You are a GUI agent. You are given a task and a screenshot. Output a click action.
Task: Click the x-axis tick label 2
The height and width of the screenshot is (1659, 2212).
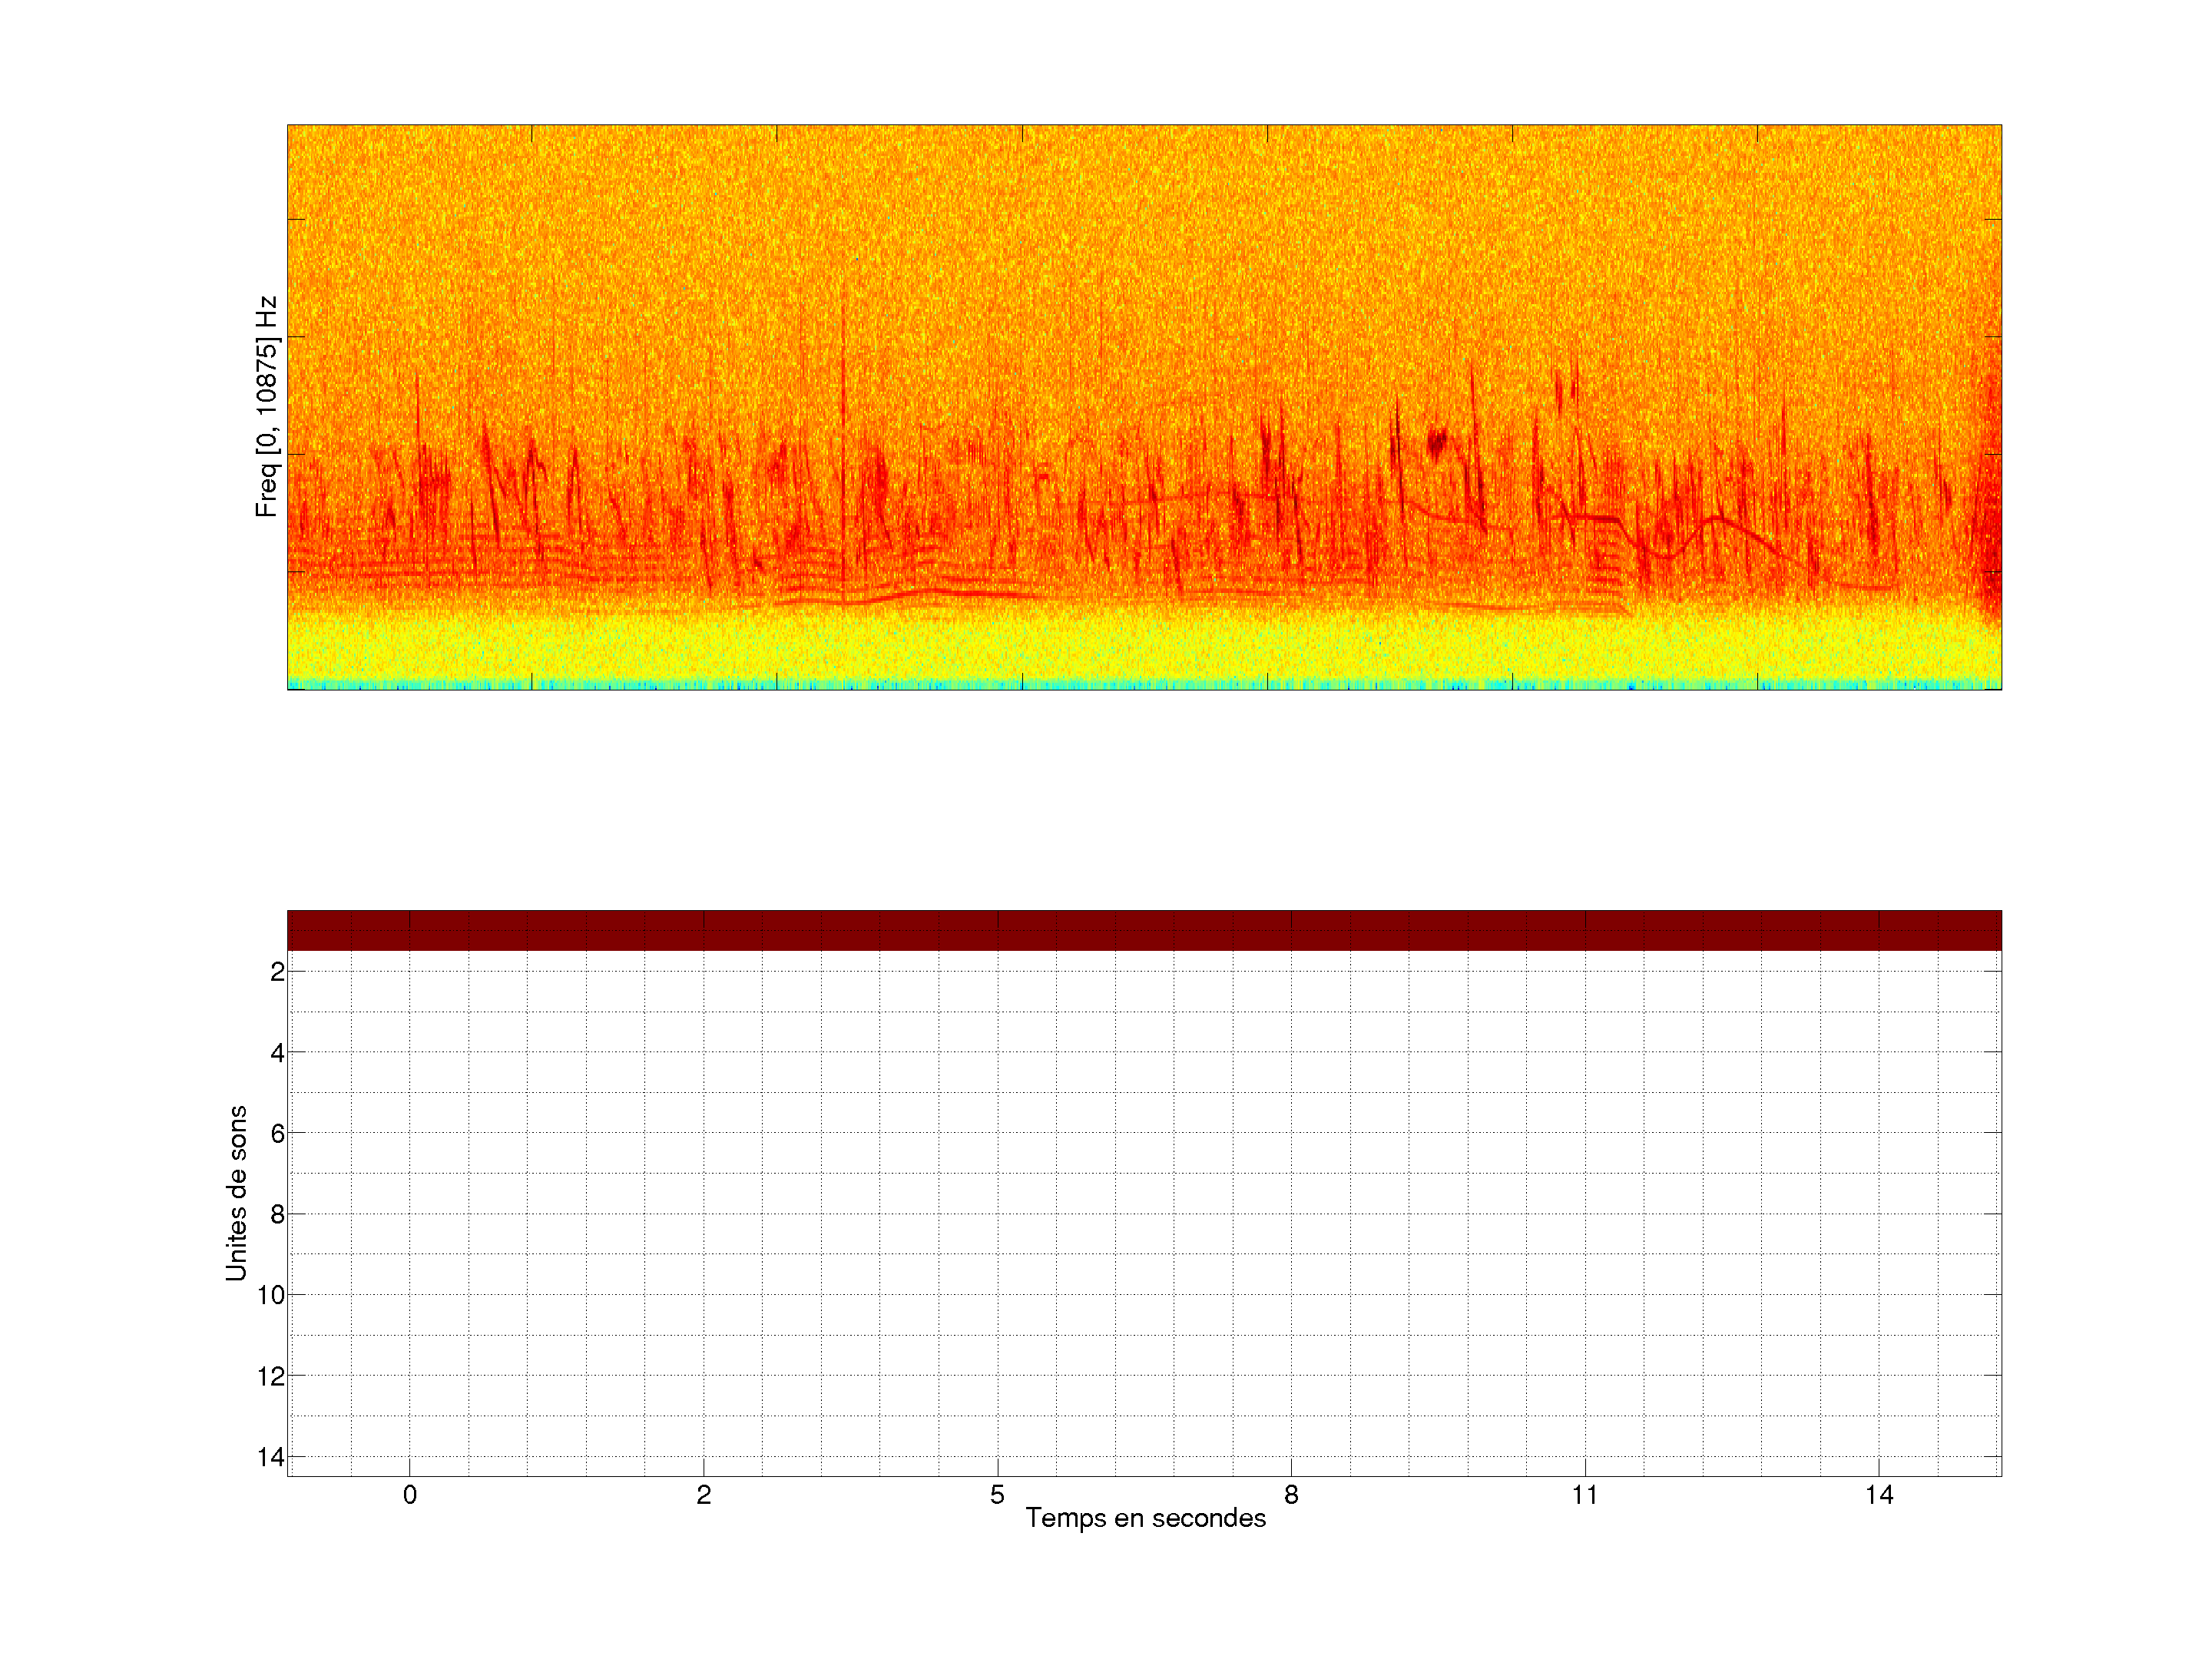[704, 1495]
